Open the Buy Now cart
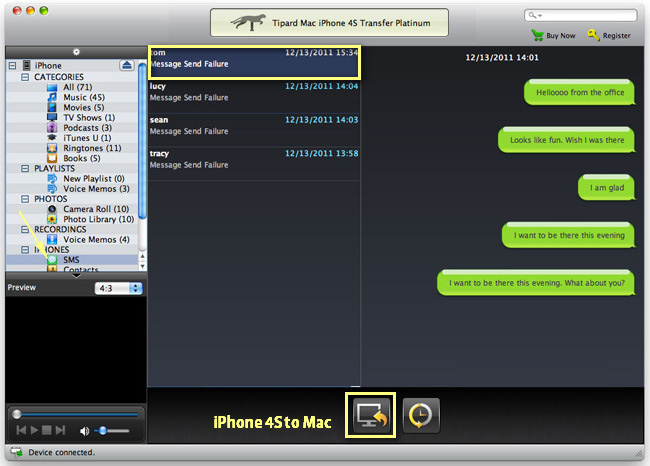Viewport: 650px width, 466px height. coord(553,36)
